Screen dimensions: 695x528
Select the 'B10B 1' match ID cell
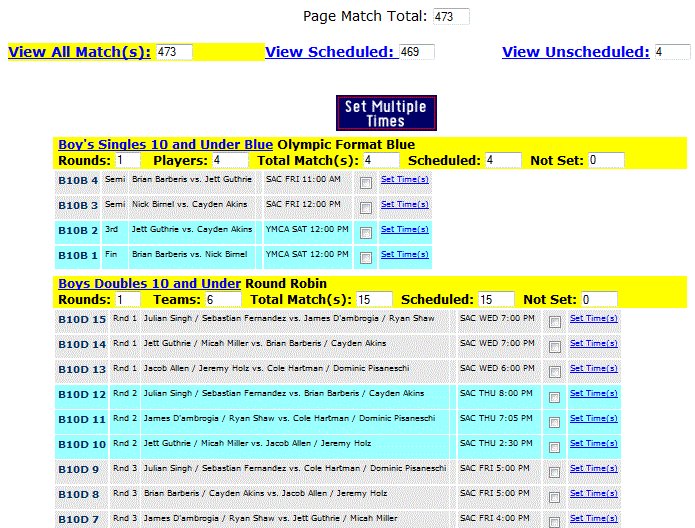coord(78,258)
